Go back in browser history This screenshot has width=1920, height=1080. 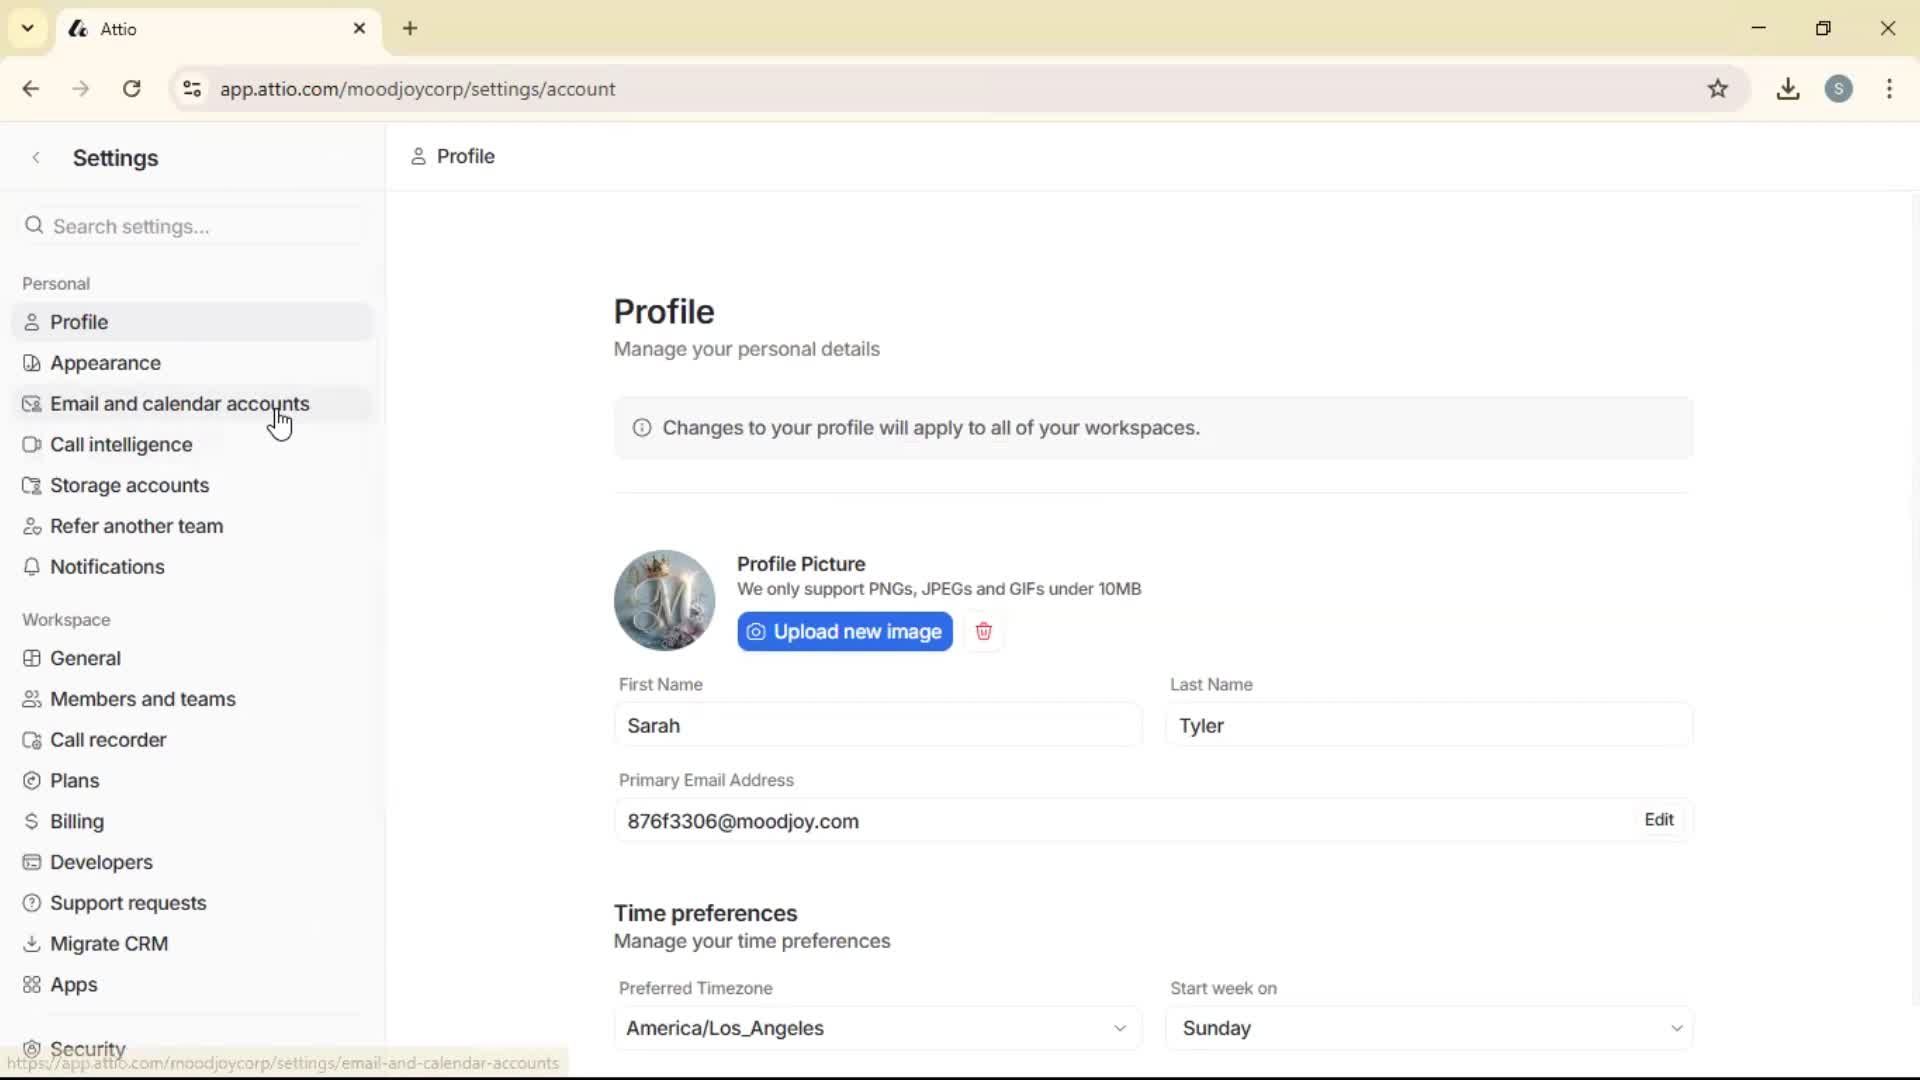(31, 89)
